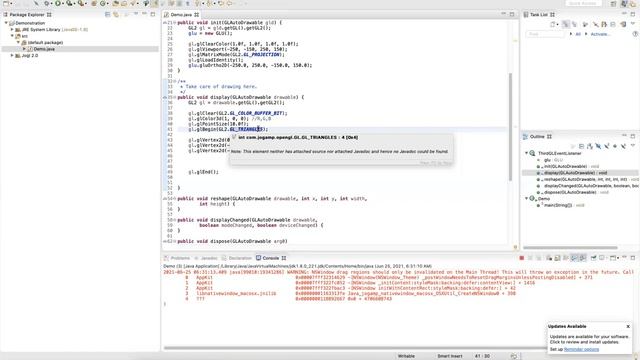Viewport: 640px width, 360px height.
Task: Collapse ThirdGLEventListener in Outline
Action: pos(527,153)
